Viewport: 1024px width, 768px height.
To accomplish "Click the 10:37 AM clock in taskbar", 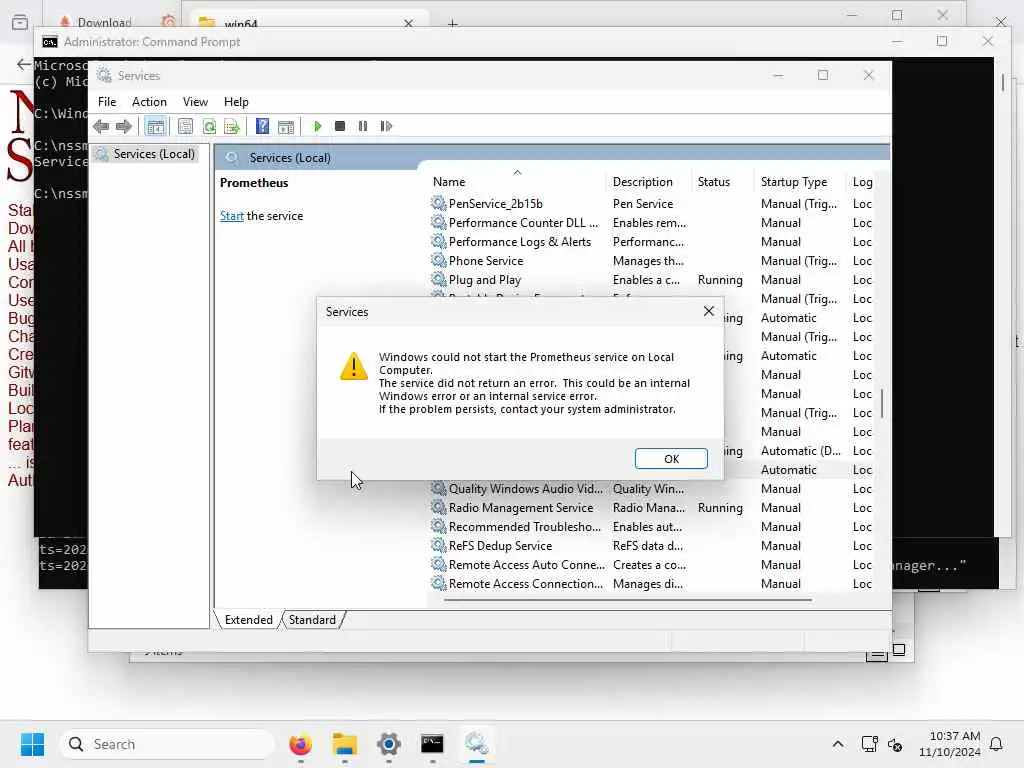I will pyautogui.click(x=954, y=736).
